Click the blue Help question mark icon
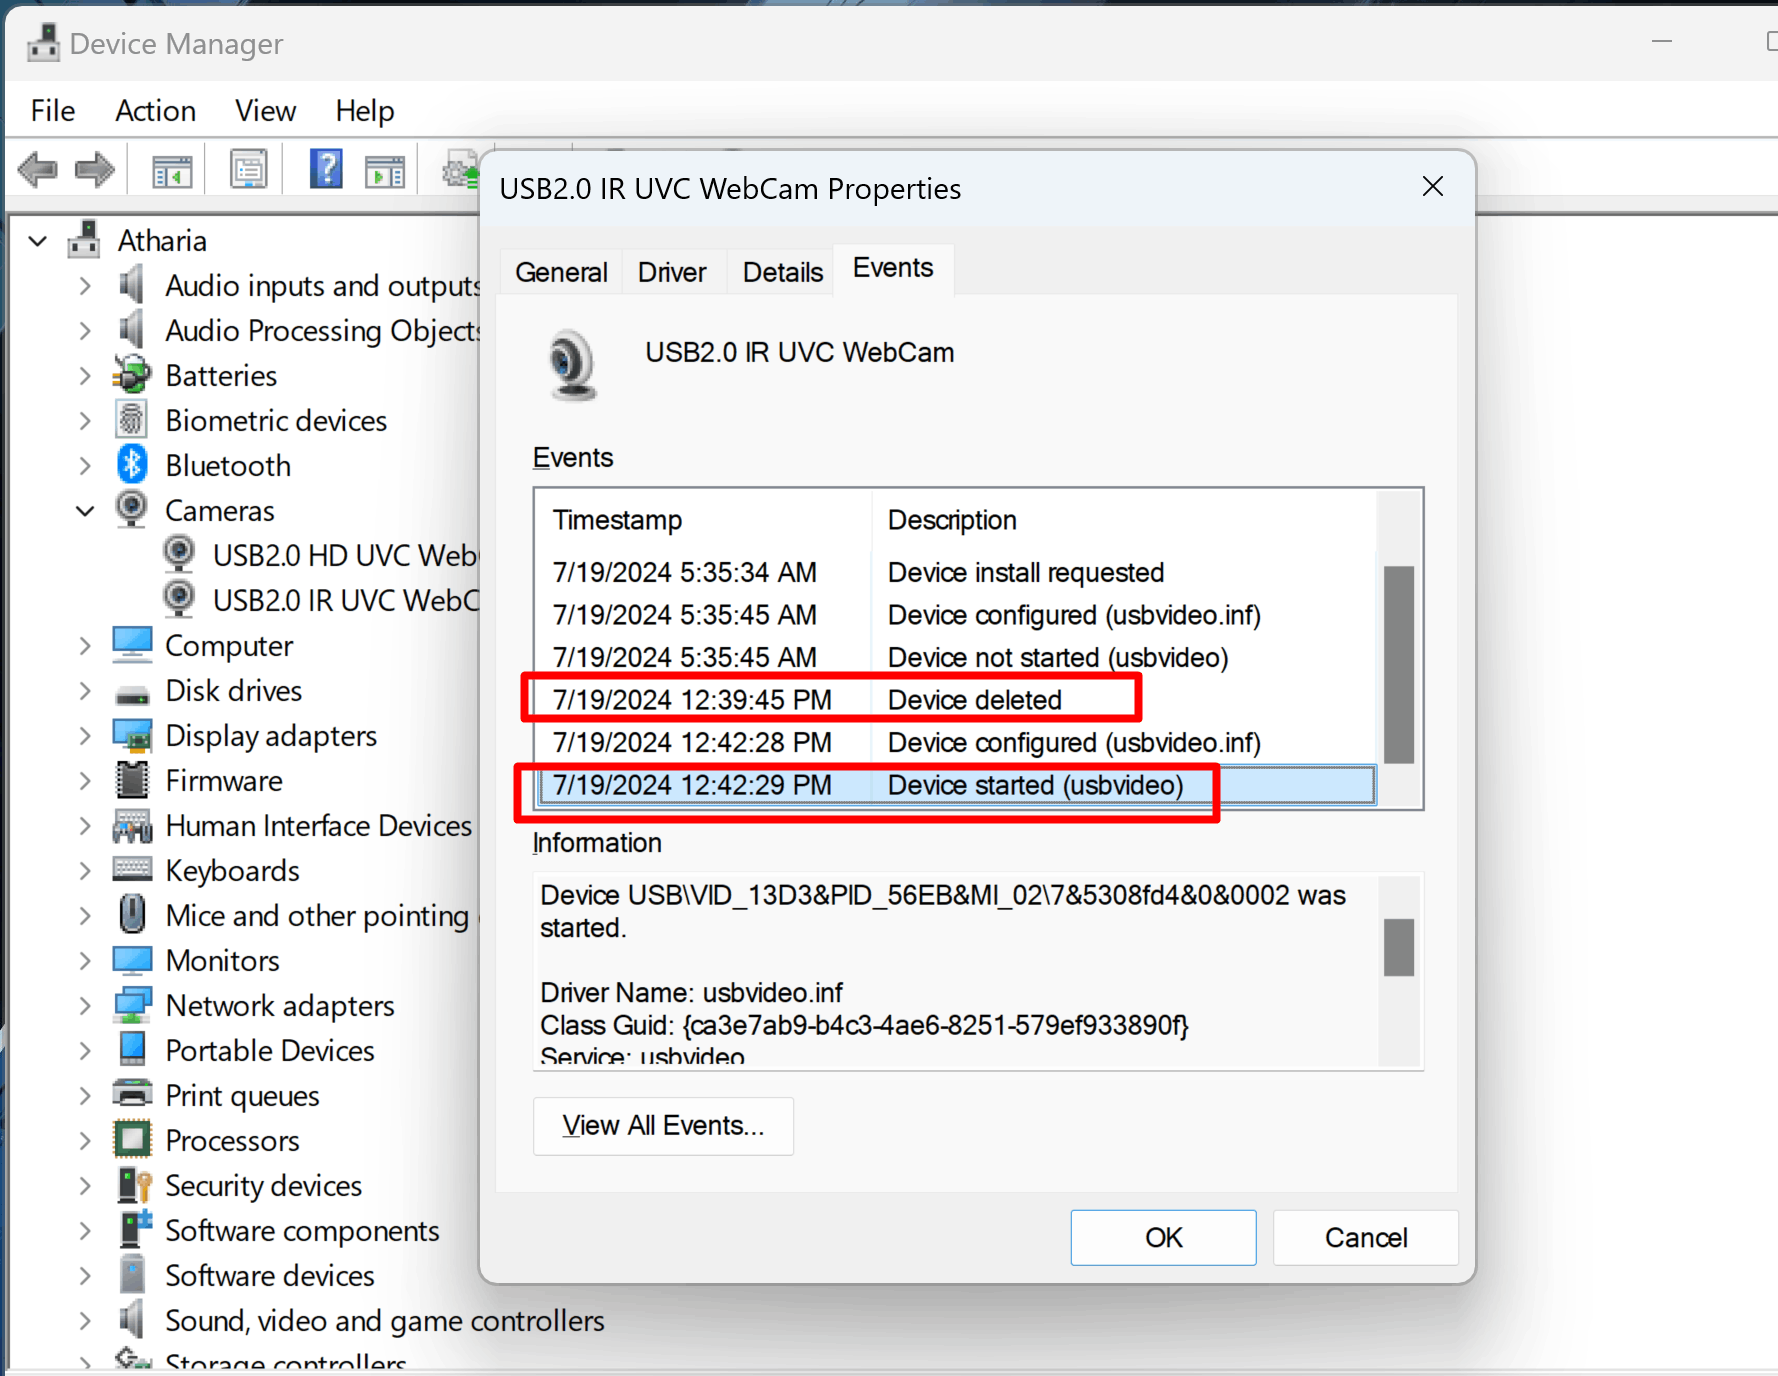This screenshot has height=1376, width=1778. point(326,168)
